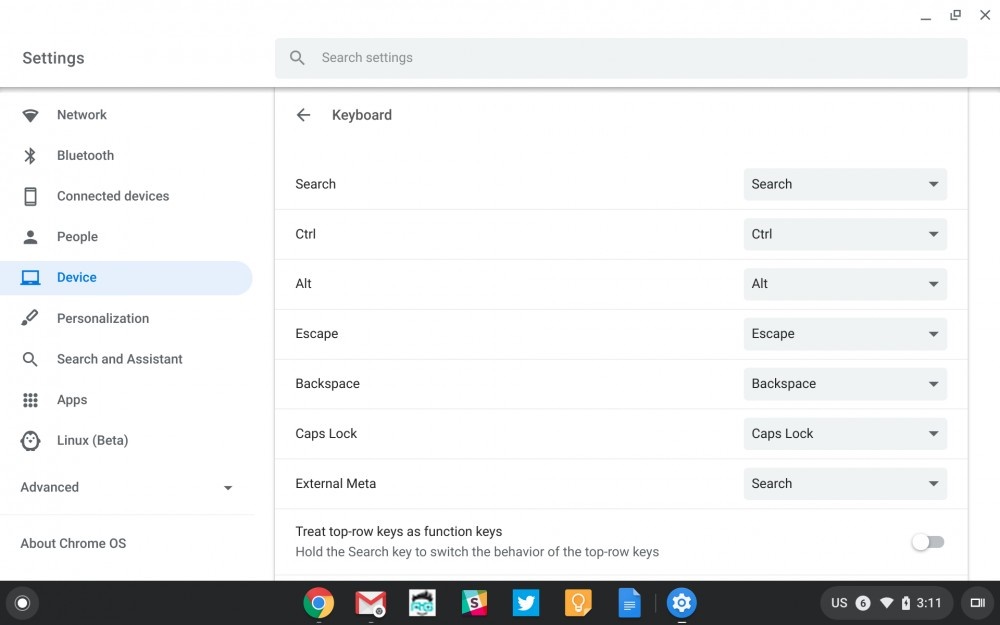
Task: Change the Escape key mapping dropdown
Action: click(x=845, y=334)
